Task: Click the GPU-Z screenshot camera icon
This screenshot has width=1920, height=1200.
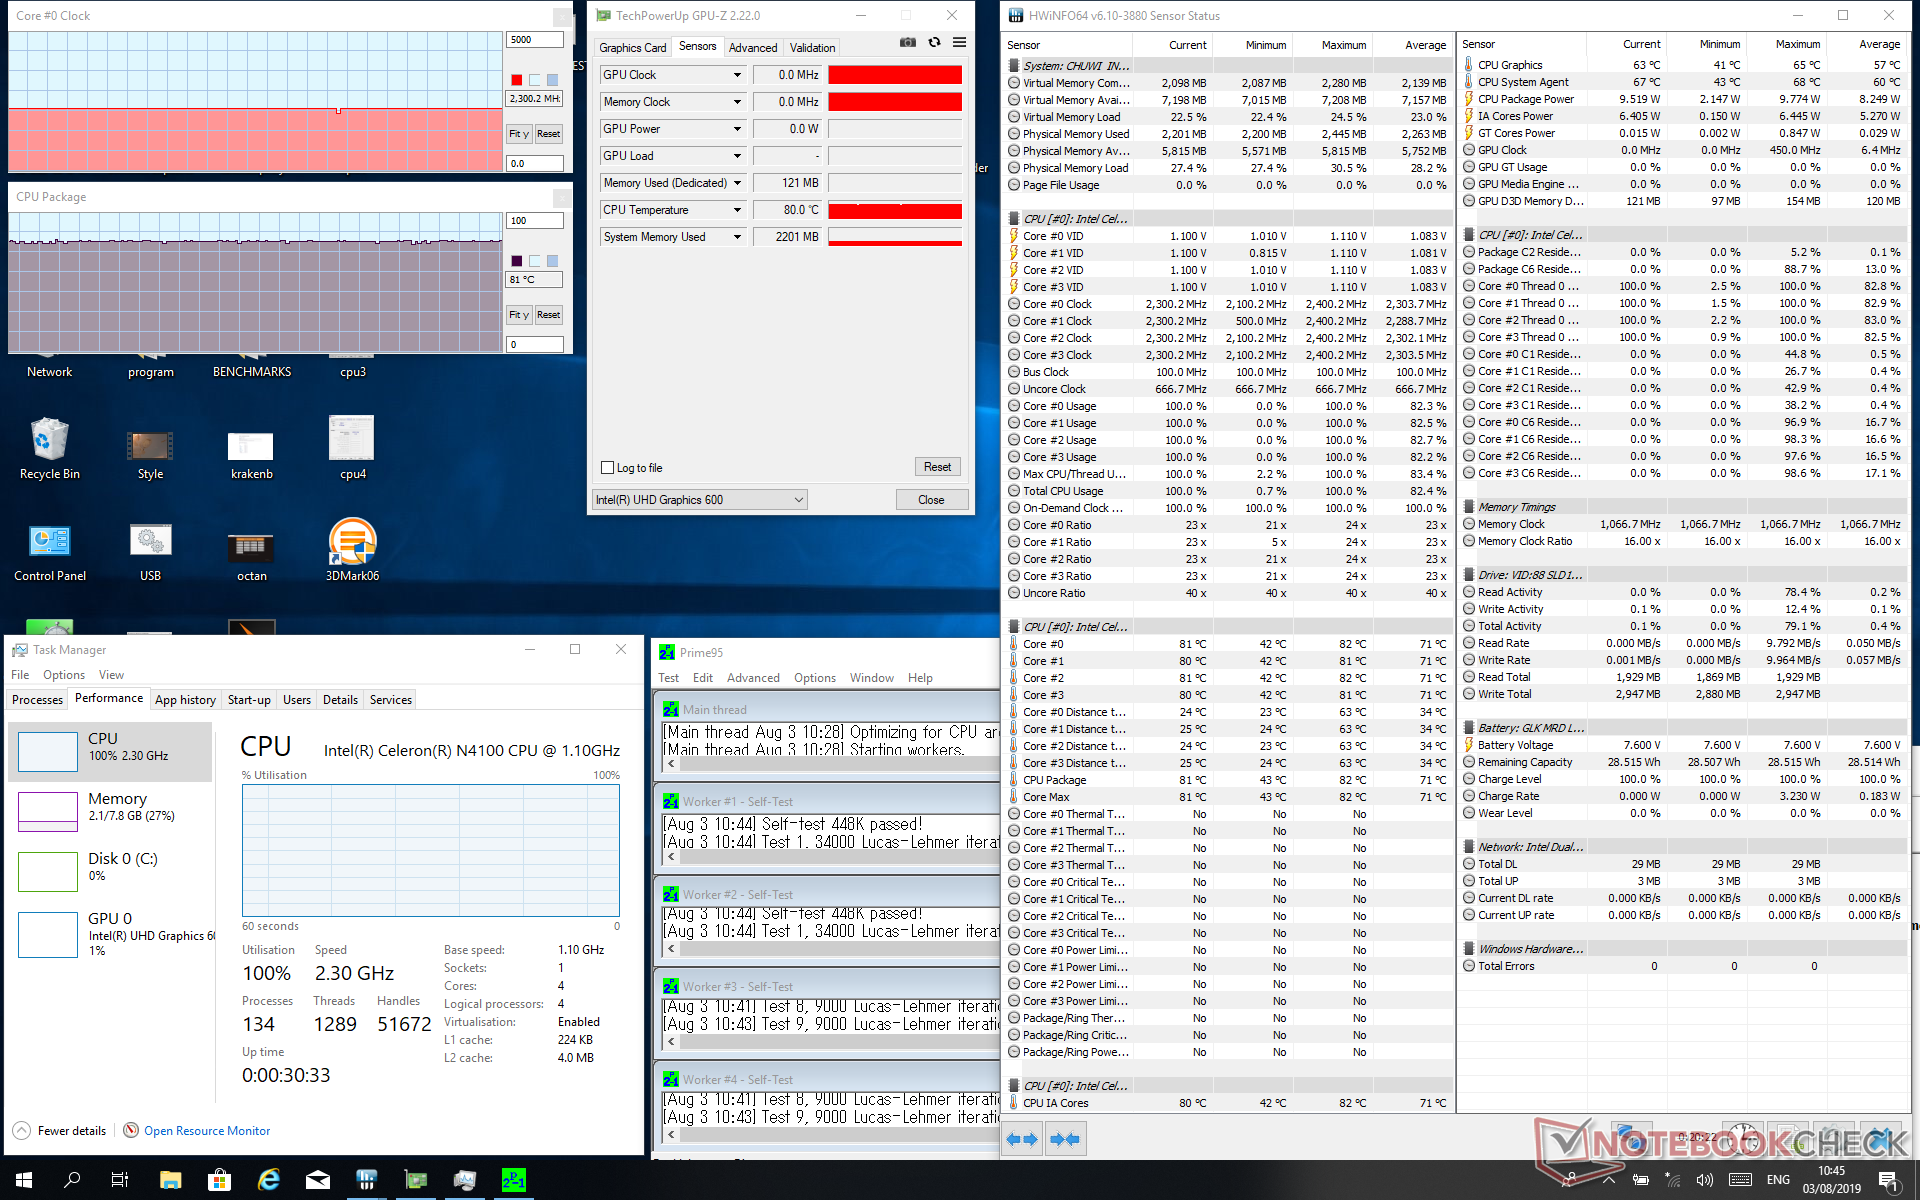Action: [x=907, y=42]
